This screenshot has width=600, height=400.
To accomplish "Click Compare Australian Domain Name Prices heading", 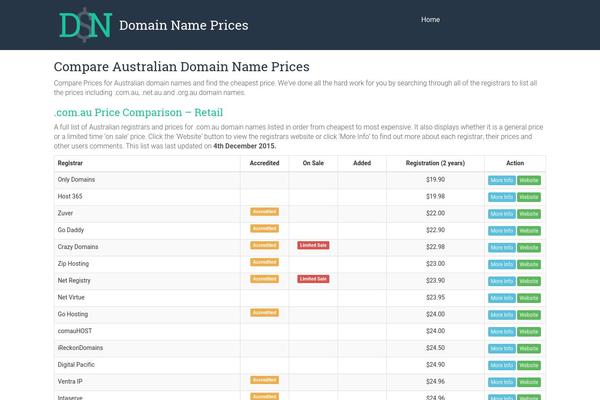I will click(x=181, y=67).
